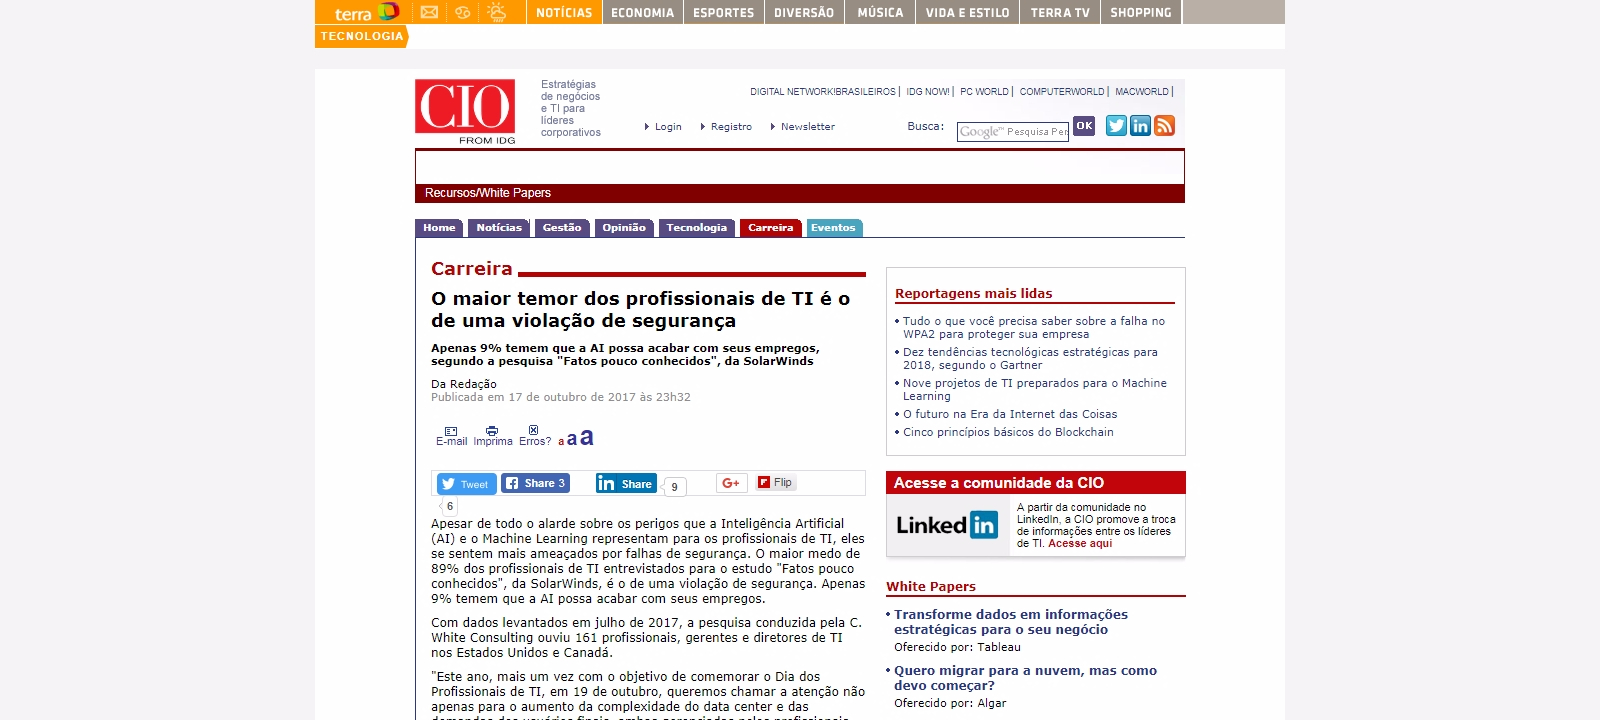Viewport: 1600px width, 720px height.
Task: Switch to Tecnologia tab
Action: coord(697,228)
